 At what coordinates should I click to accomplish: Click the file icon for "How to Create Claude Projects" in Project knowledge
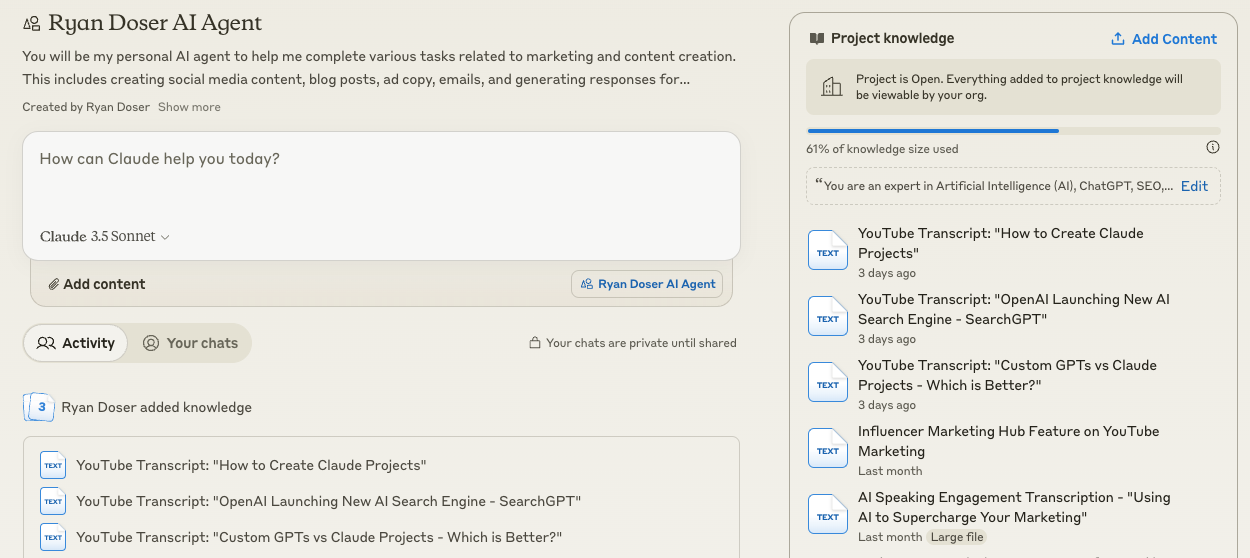pos(828,251)
